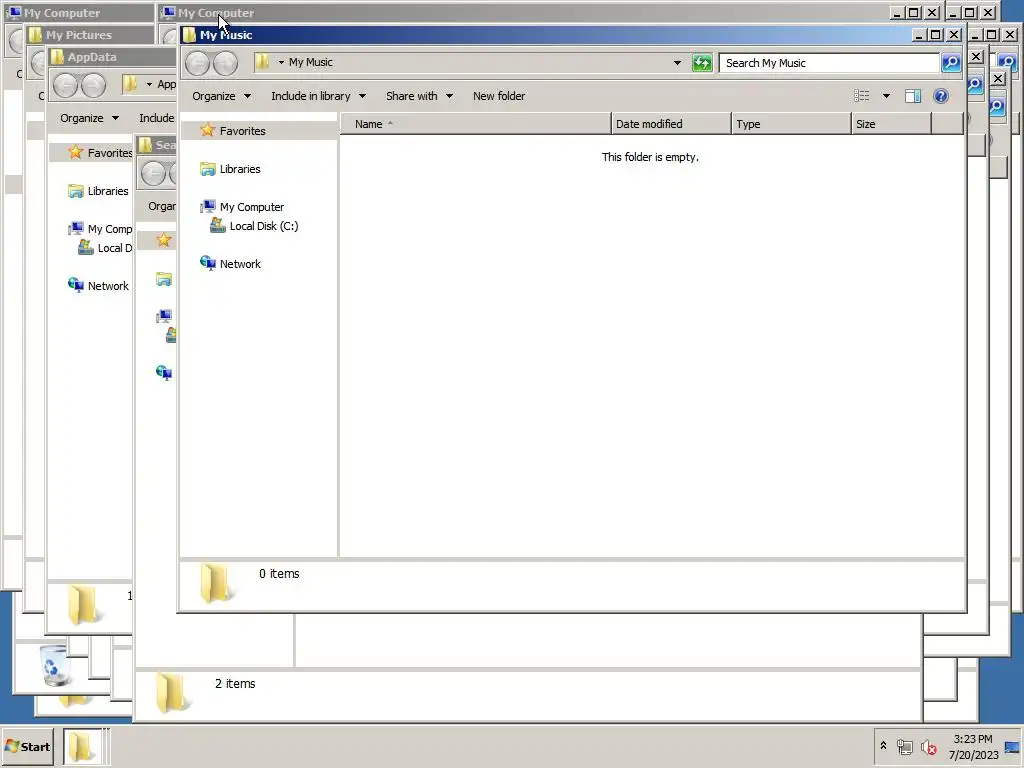Click Forward button in AppData window
This screenshot has height=768, width=1024.
(x=93, y=85)
